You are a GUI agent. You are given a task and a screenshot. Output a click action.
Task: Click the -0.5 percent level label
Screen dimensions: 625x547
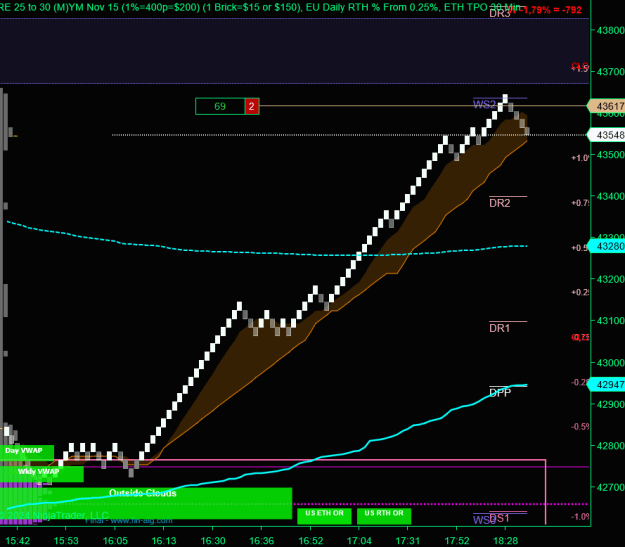click(580, 427)
